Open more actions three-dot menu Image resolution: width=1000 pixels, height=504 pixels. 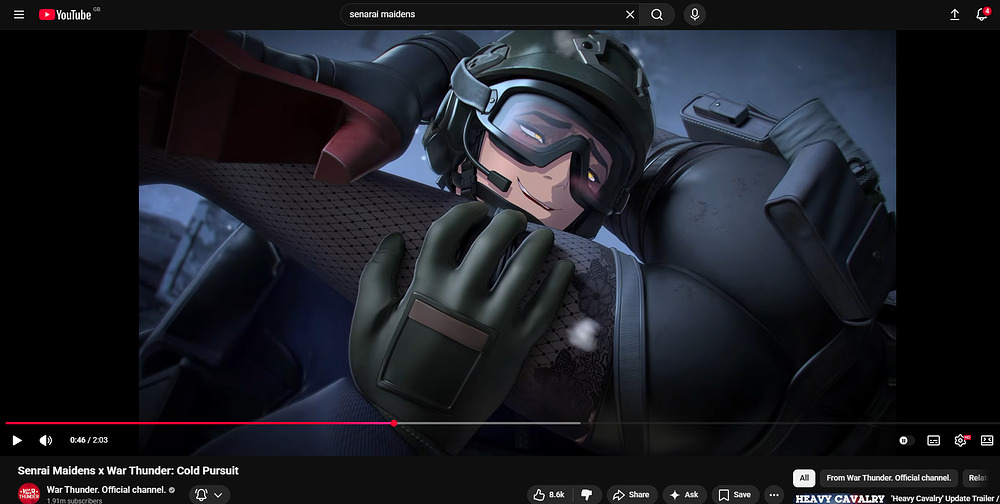coord(774,494)
